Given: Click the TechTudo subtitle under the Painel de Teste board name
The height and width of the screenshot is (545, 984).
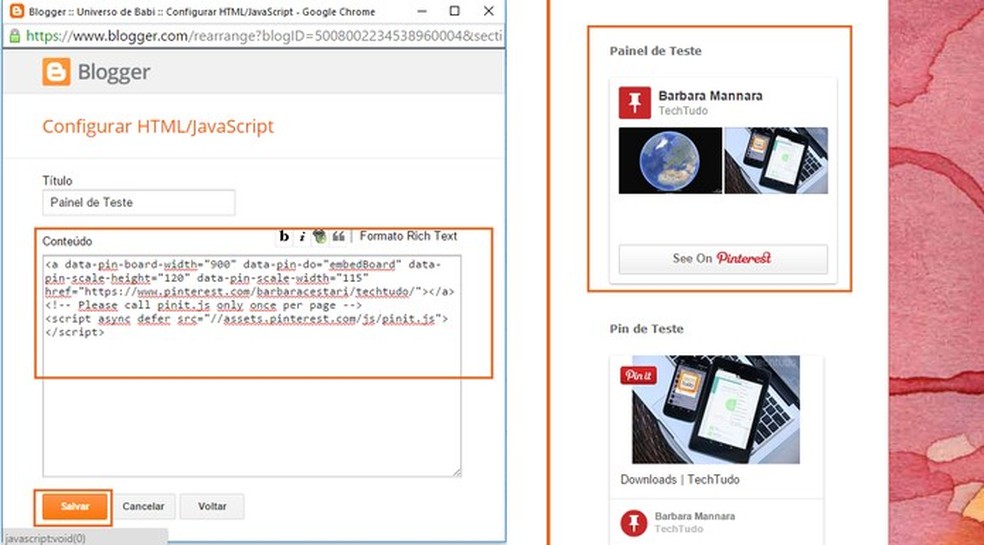Looking at the screenshot, I should 683,111.
